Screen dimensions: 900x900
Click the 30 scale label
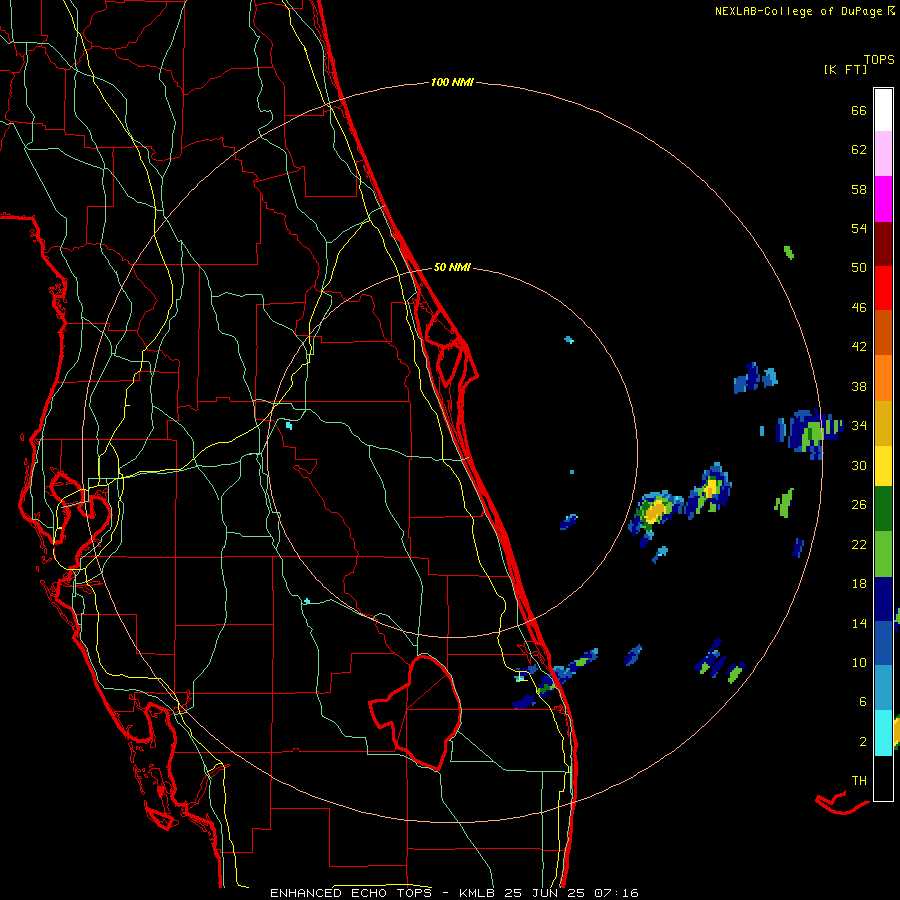pyautogui.click(x=859, y=465)
